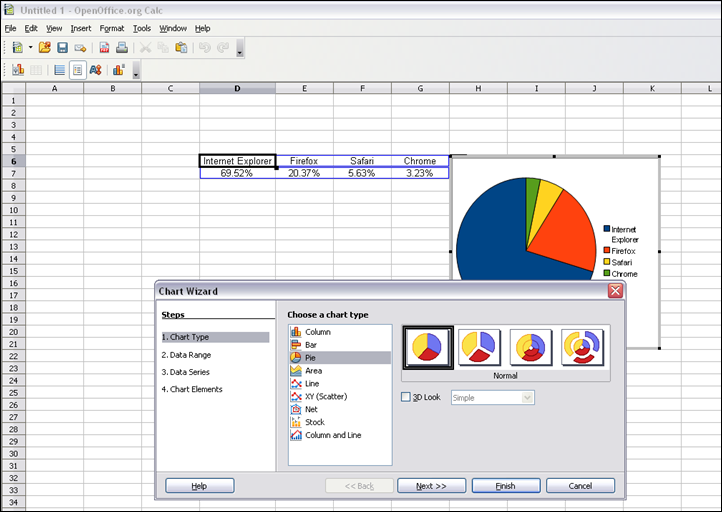Expand the New document dropdown arrow
Image resolution: width=722 pixels, height=512 pixels.
click(x=30, y=47)
